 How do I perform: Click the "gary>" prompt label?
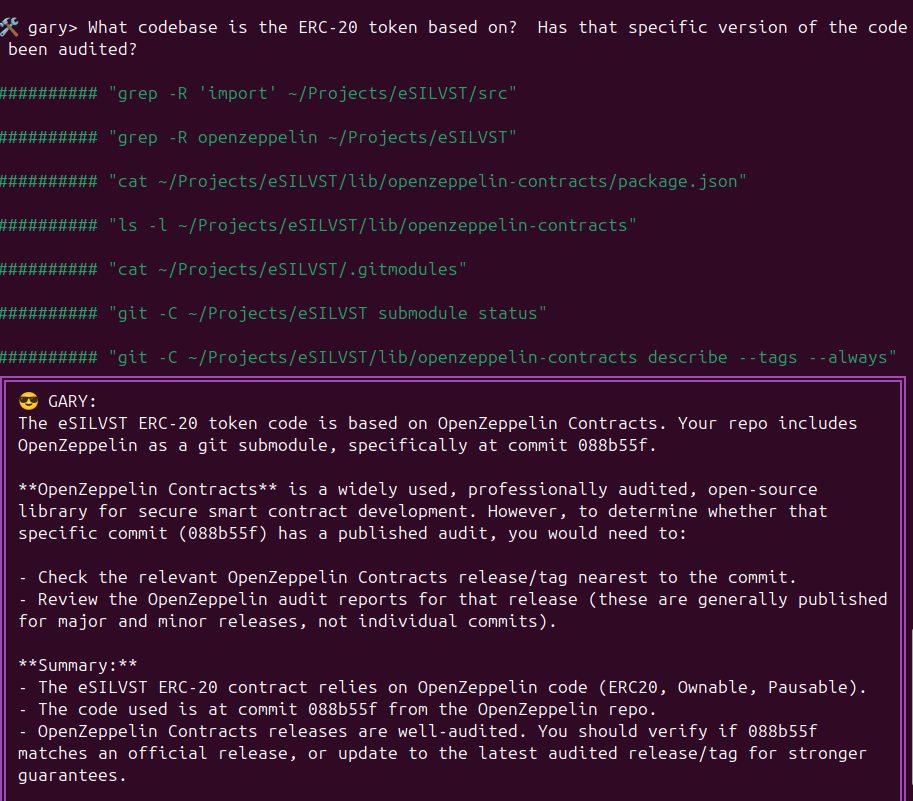tap(53, 27)
